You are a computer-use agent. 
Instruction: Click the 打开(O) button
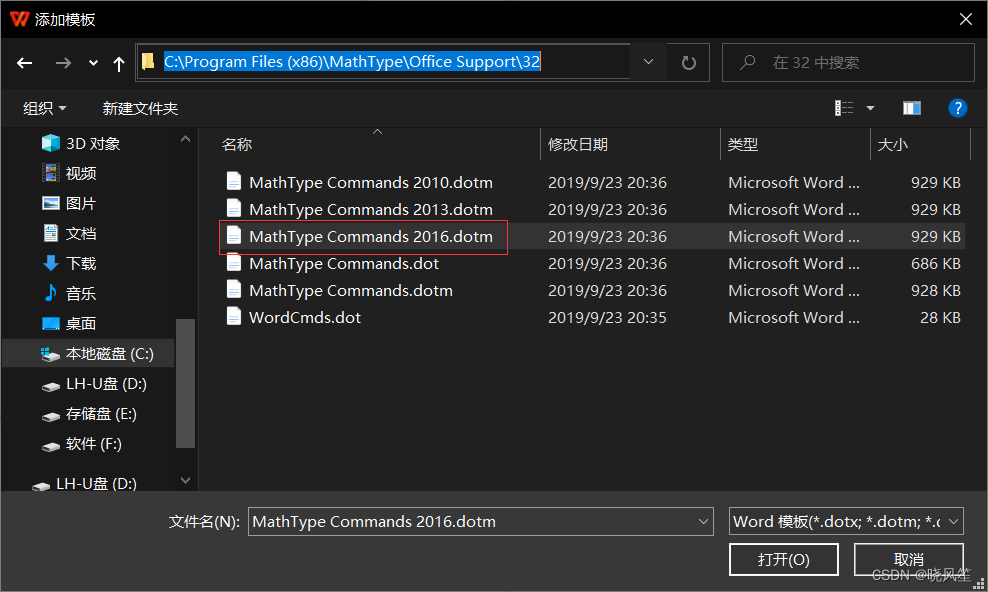pos(783,559)
